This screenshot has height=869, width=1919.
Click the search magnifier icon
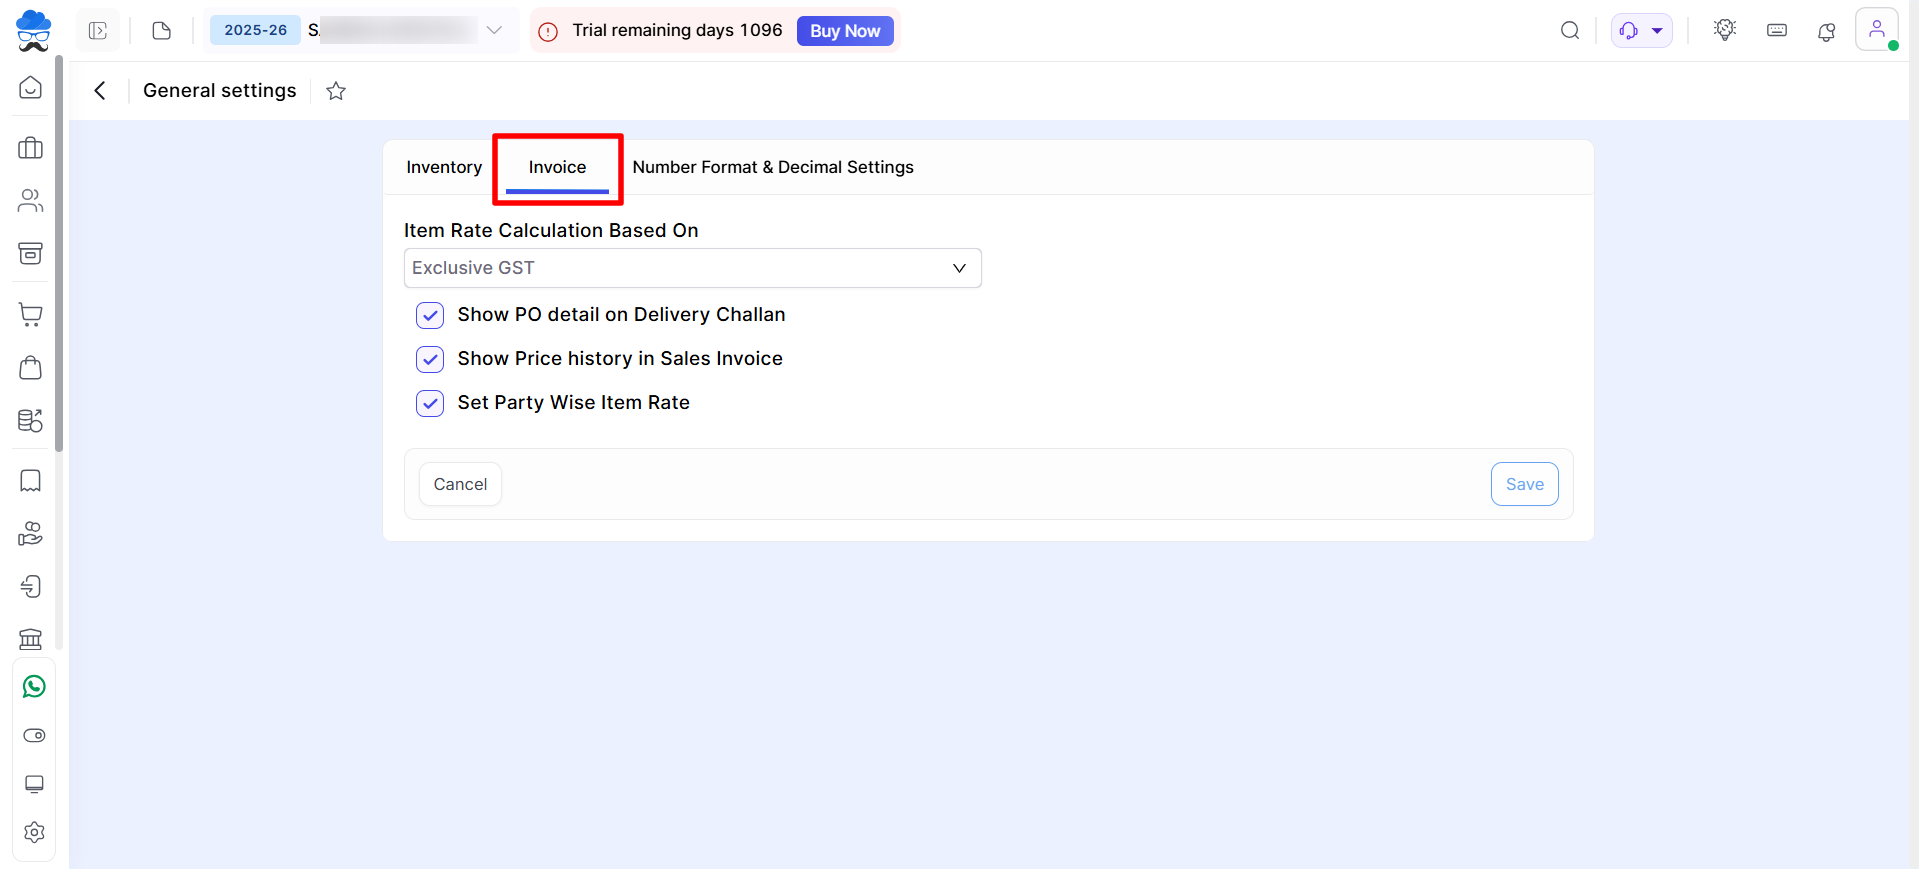(1570, 31)
